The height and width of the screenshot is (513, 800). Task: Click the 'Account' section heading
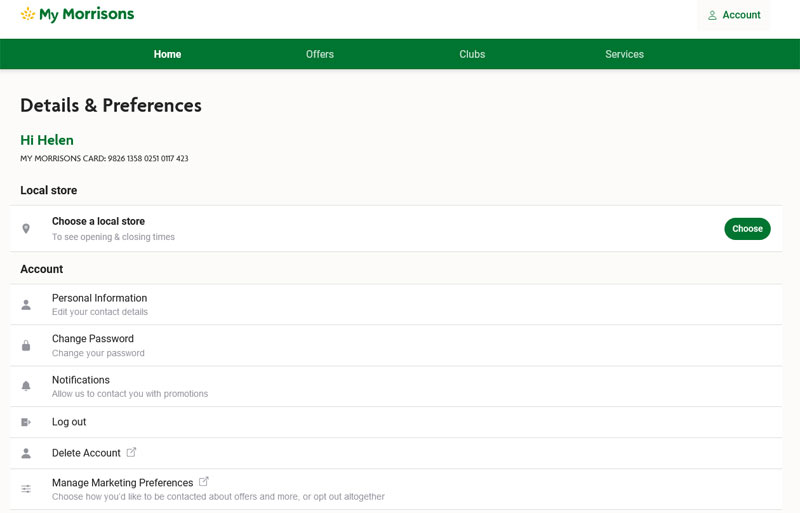pyautogui.click(x=41, y=269)
